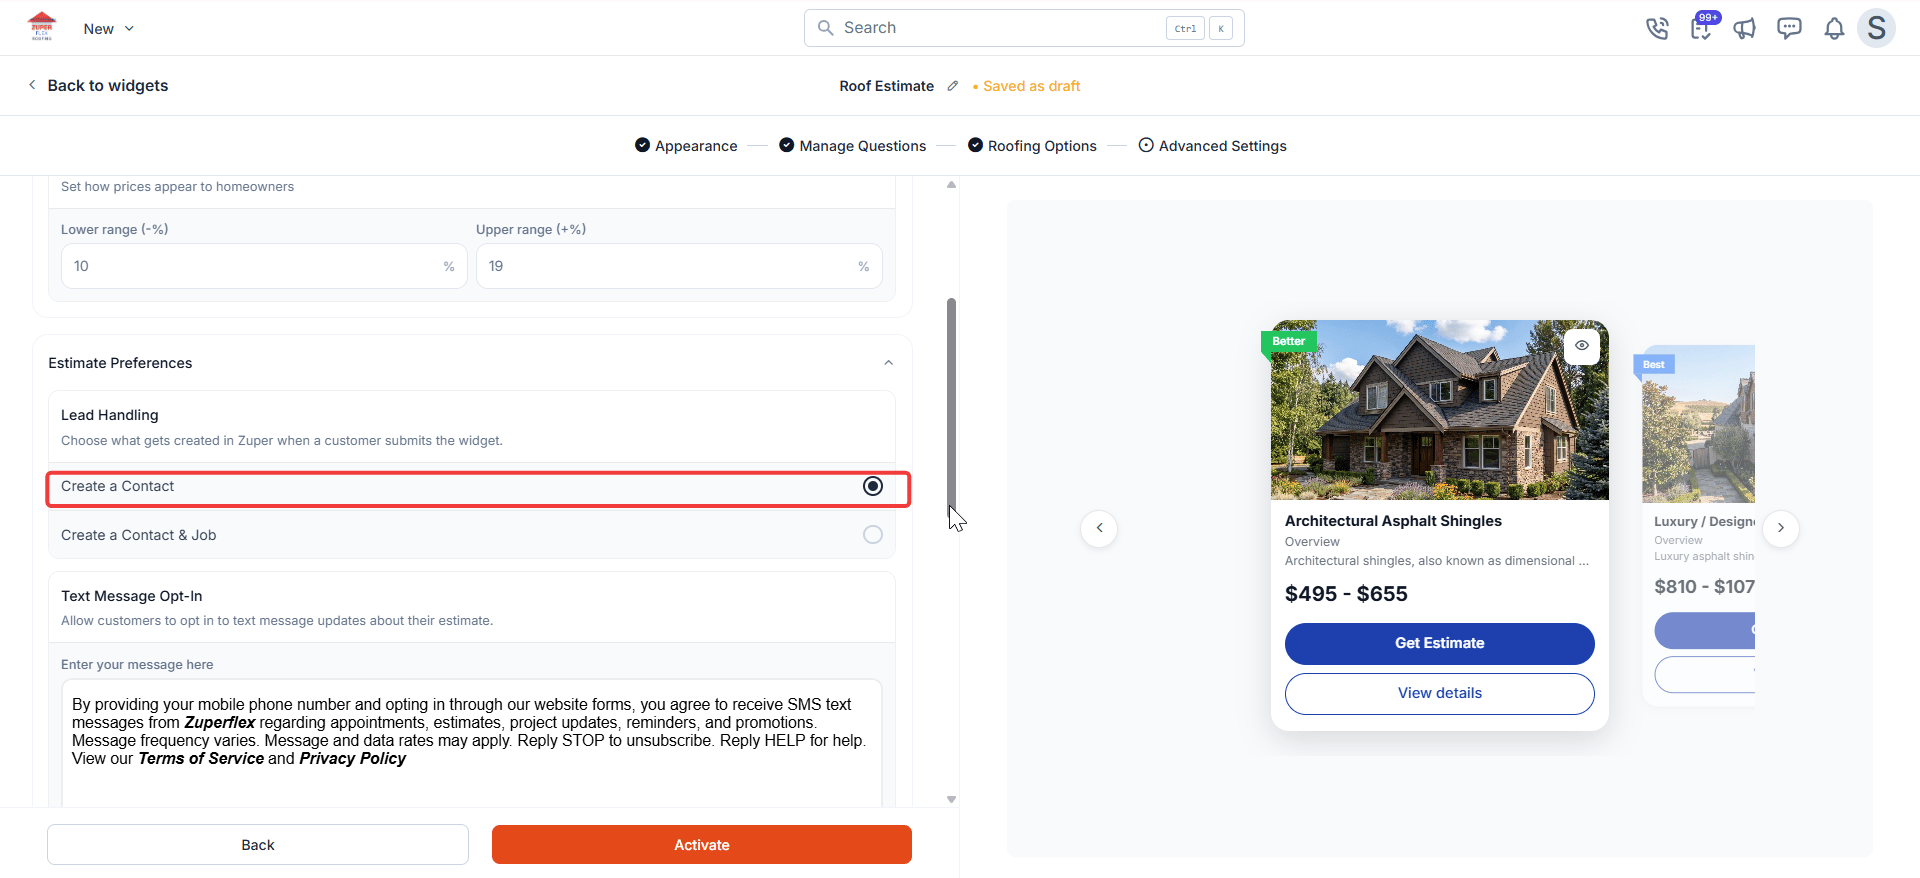Toggle the eye preview icon on shingles card
1920x878 pixels.
[1581, 346]
